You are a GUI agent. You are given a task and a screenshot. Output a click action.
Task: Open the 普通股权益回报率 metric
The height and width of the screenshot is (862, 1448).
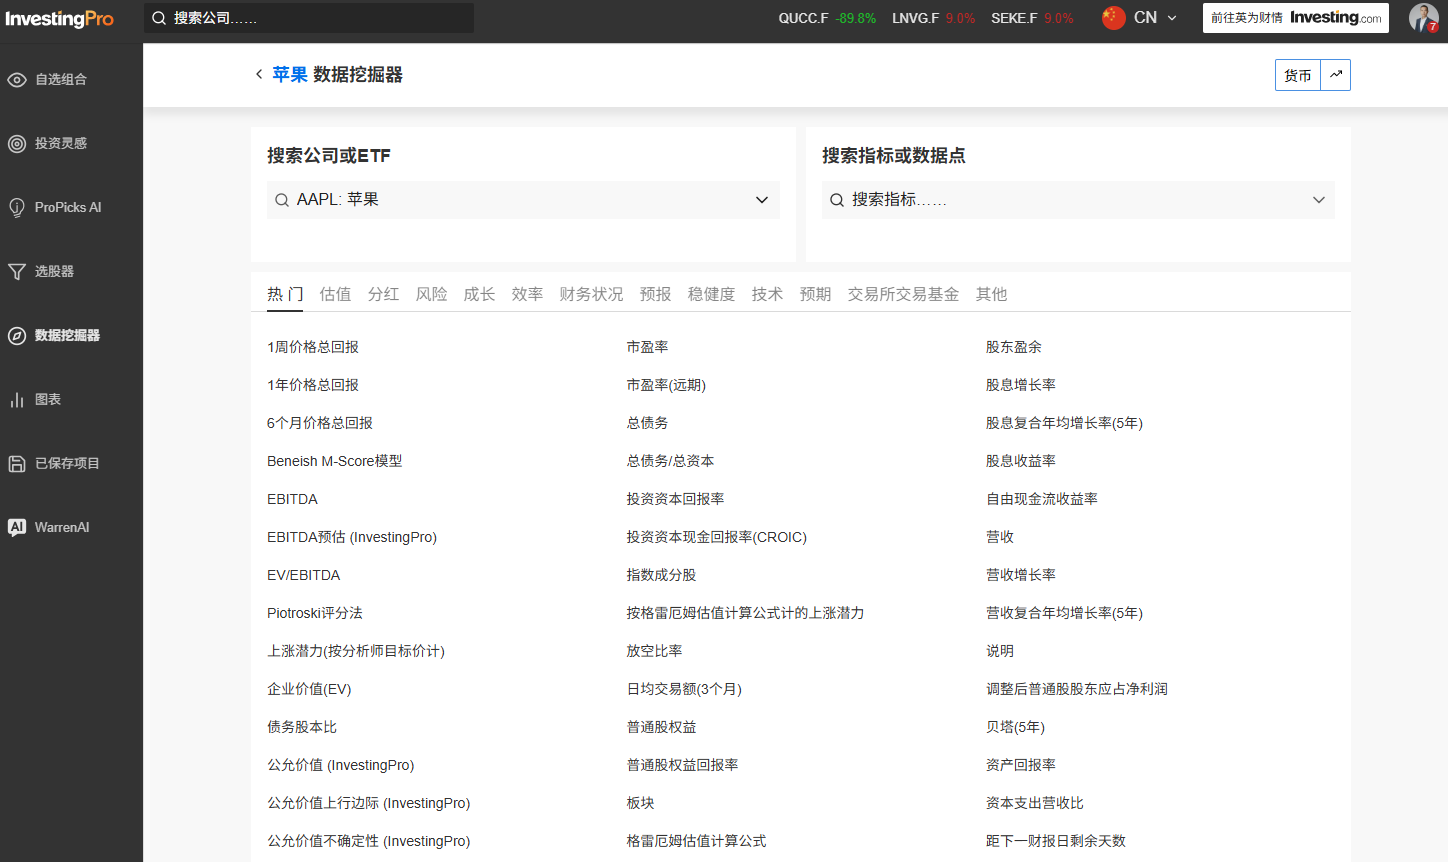[x=682, y=765]
